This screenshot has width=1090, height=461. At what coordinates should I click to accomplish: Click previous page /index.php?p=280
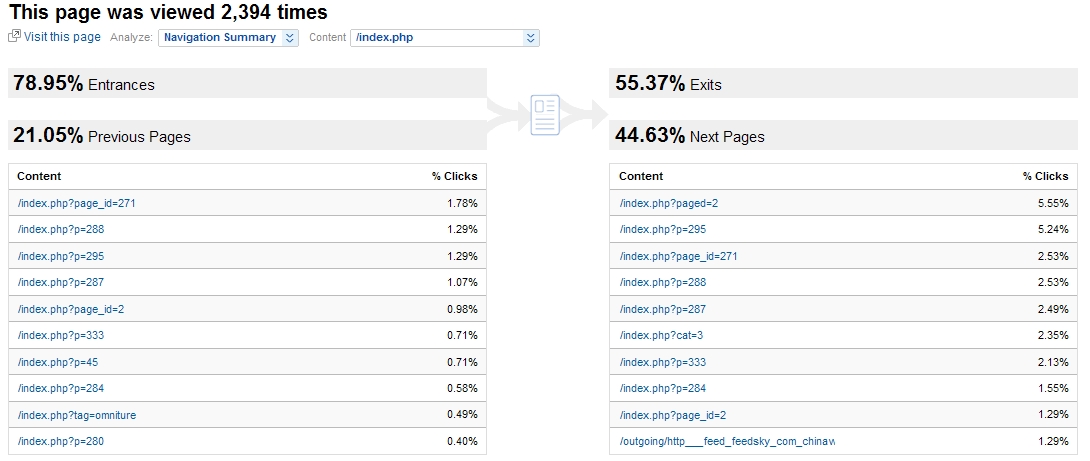(60, 441)
